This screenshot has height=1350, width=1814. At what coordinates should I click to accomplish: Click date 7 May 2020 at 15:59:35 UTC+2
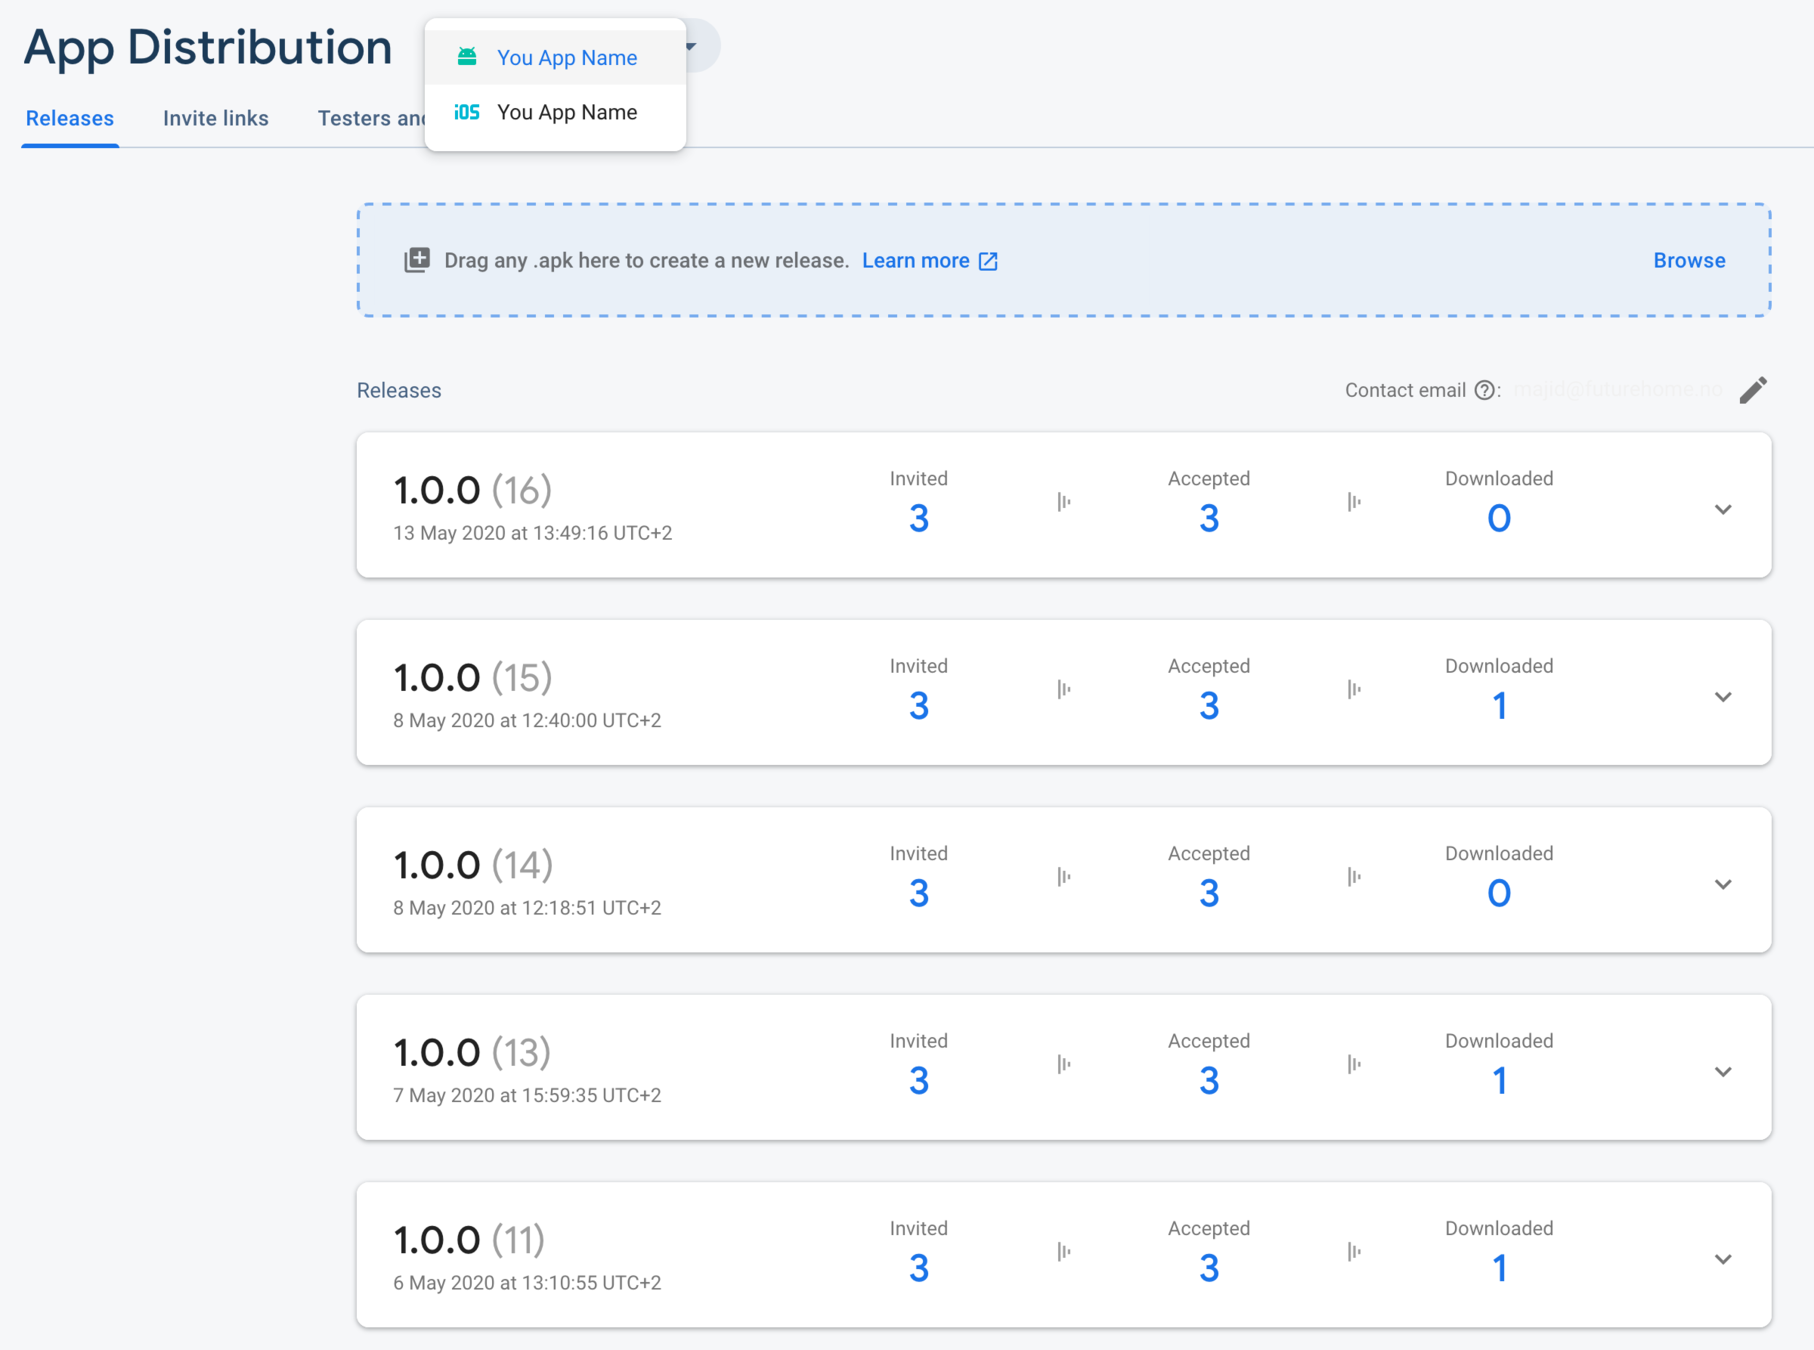click(527, 1095)
